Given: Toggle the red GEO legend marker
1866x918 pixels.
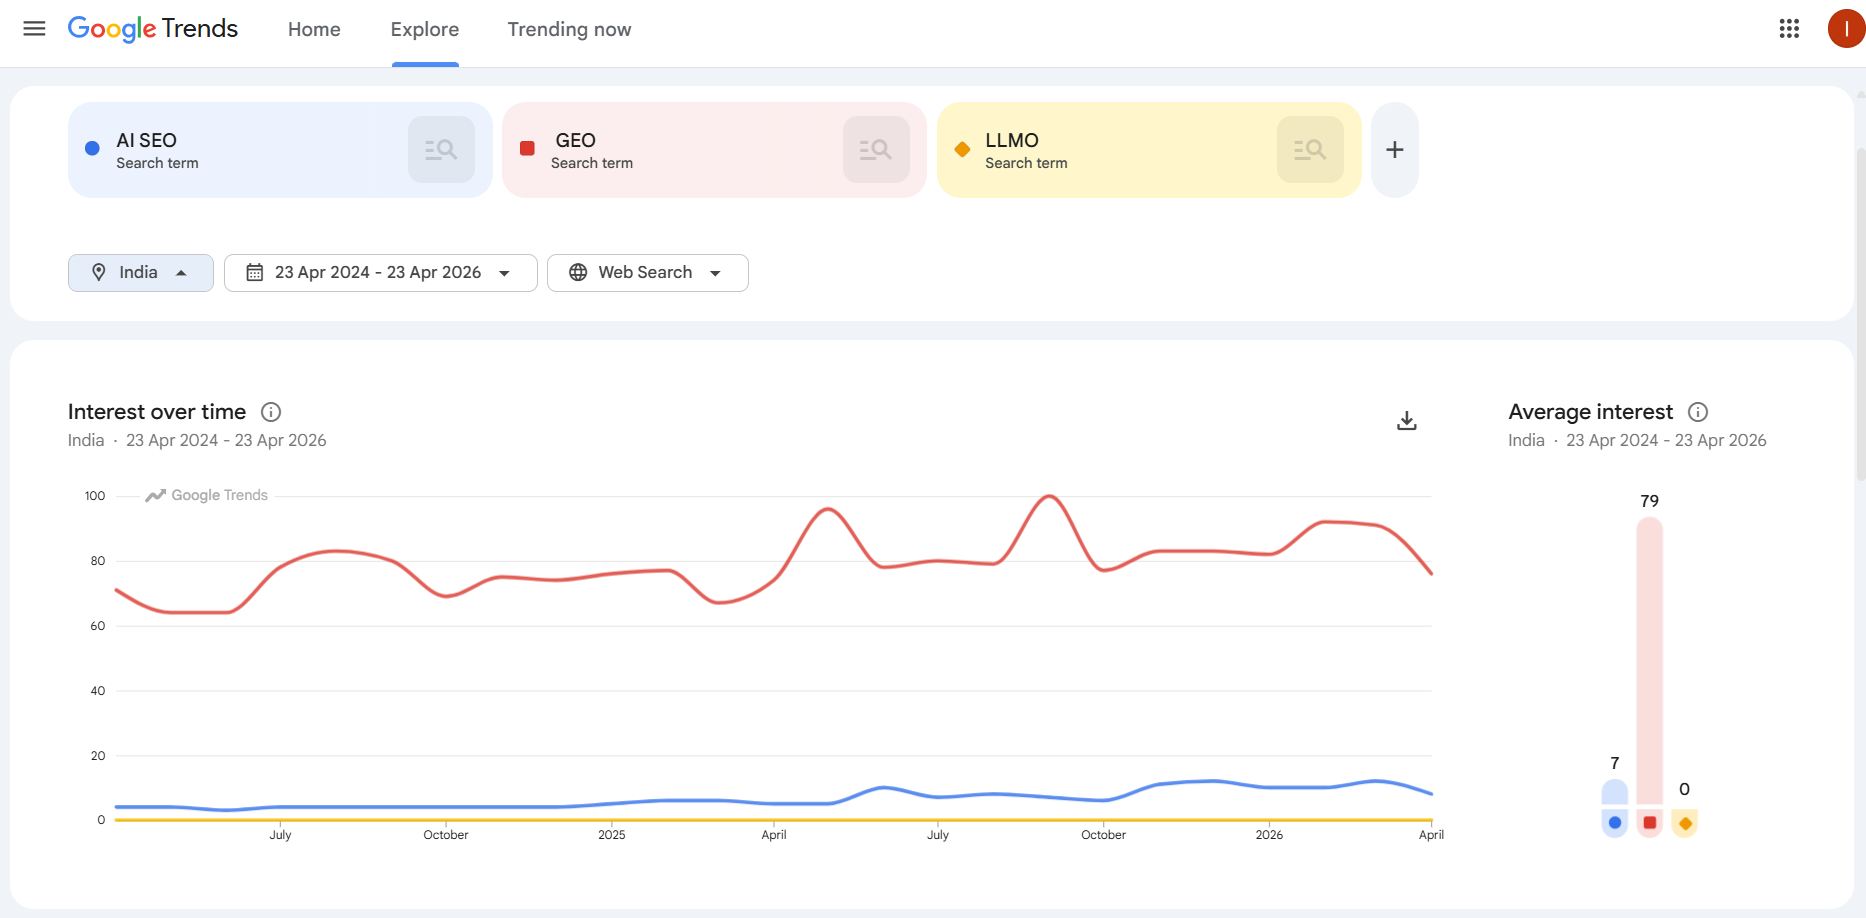Looking at the screenshot, I should [x=1650, y=823].
